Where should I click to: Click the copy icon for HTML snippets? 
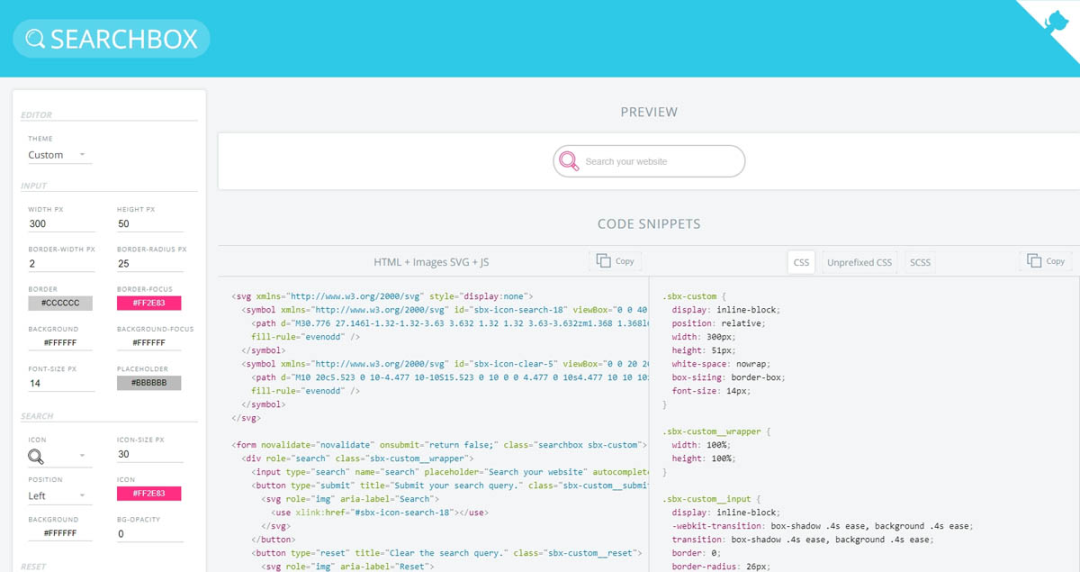[x=603, y=261]
